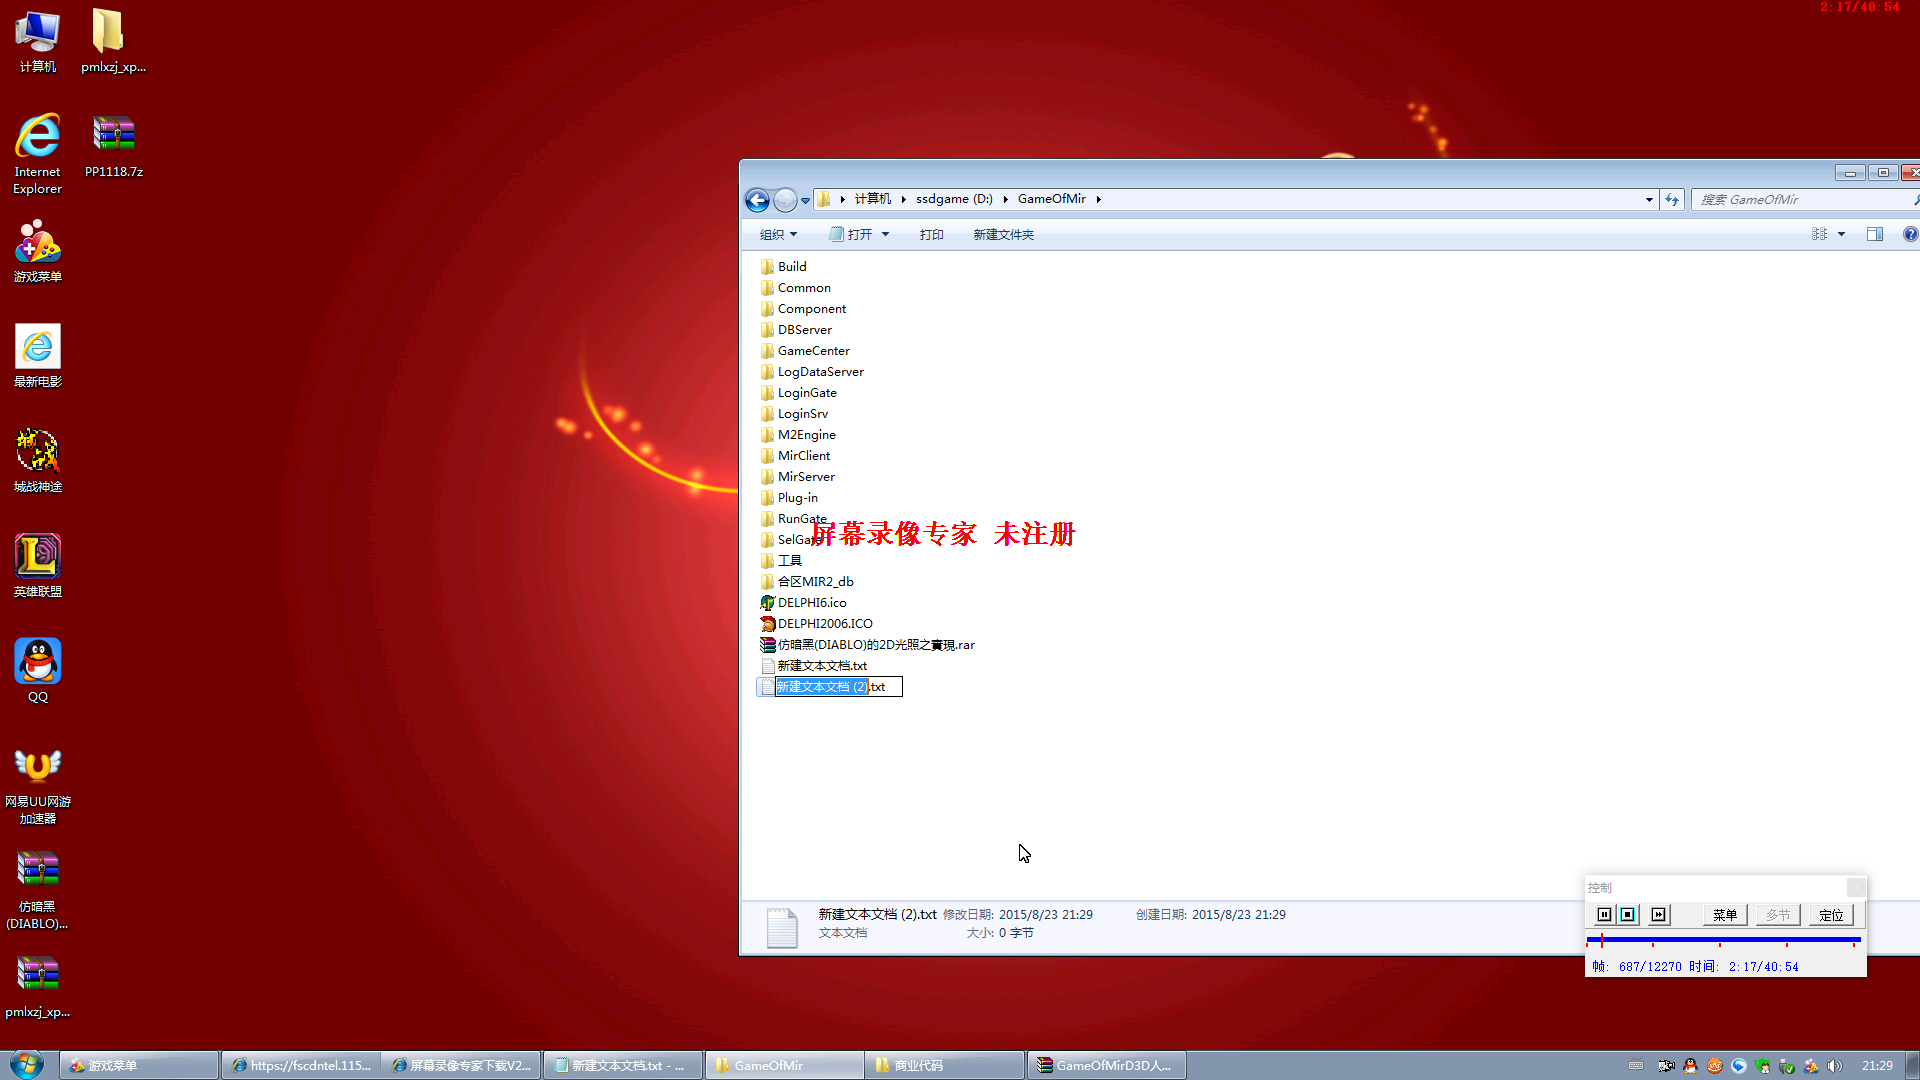The image size is (1920, 1080).
Task: Launch 城战神途 game icon
Action: point(38,460)
